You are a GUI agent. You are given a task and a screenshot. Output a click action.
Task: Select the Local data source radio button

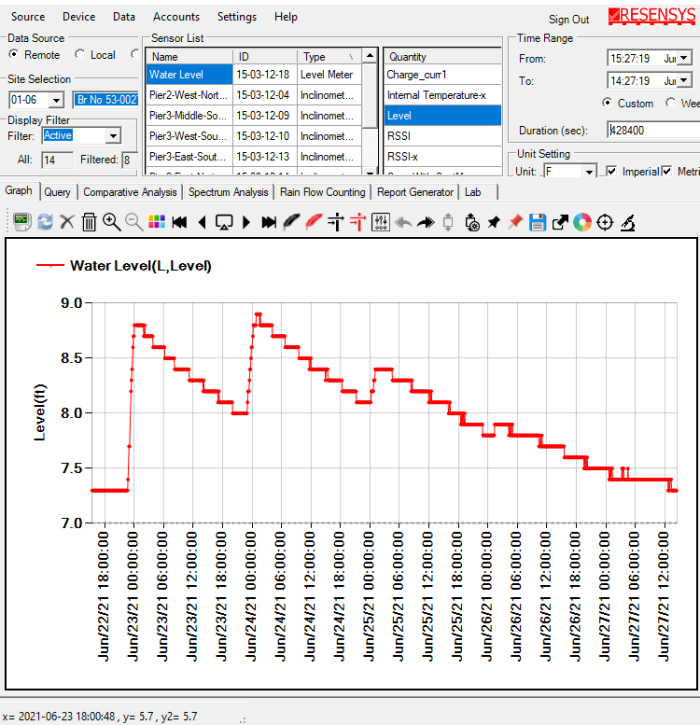[x=83, y=55]
